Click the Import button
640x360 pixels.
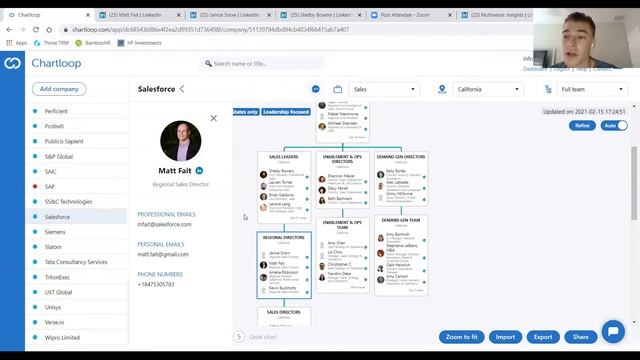click(x=505, y=337)
